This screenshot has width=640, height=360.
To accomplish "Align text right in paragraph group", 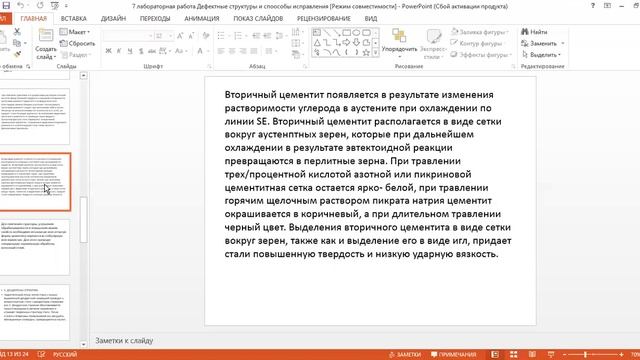I will (243, 51).
